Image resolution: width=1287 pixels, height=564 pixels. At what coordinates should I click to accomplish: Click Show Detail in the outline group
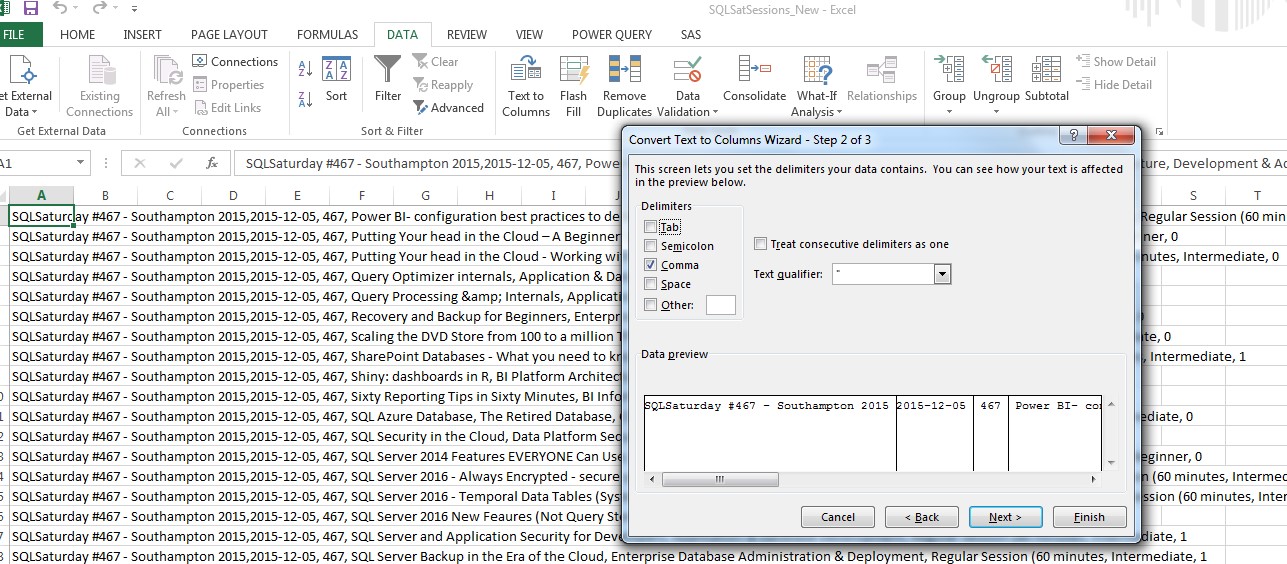click(1116, 61)
